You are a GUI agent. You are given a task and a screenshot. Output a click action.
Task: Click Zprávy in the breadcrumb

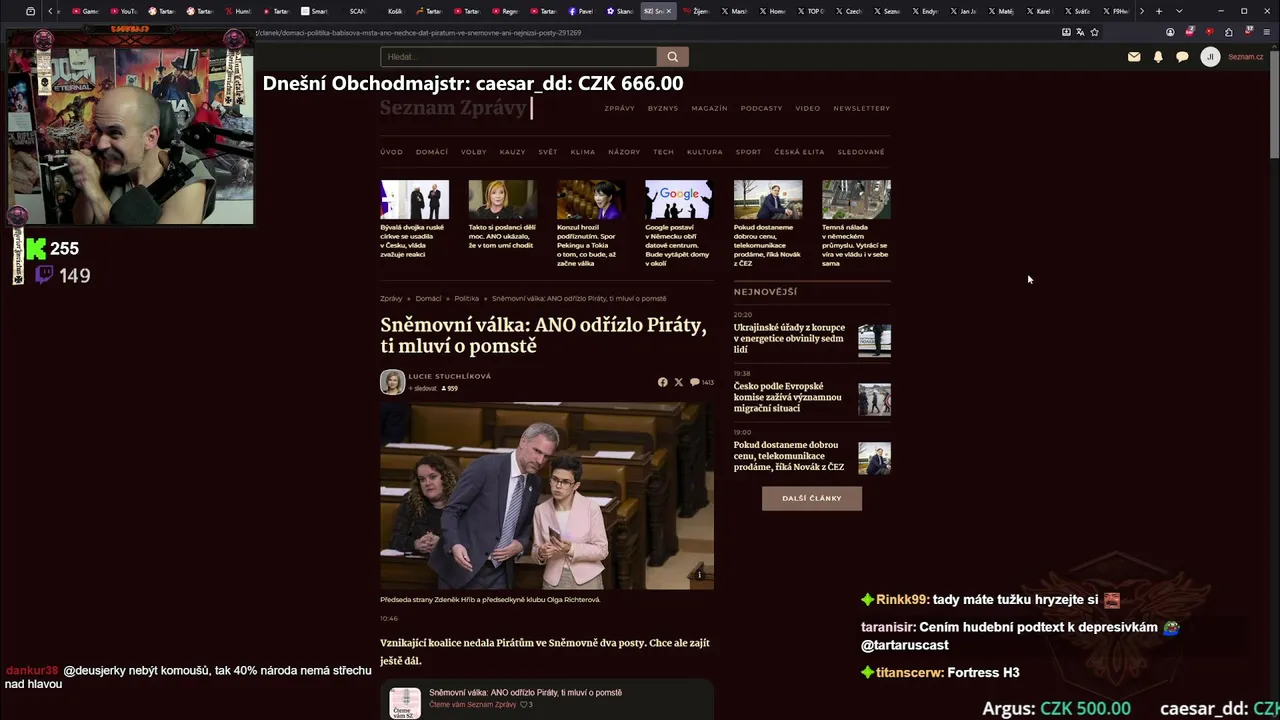point(391,298)
